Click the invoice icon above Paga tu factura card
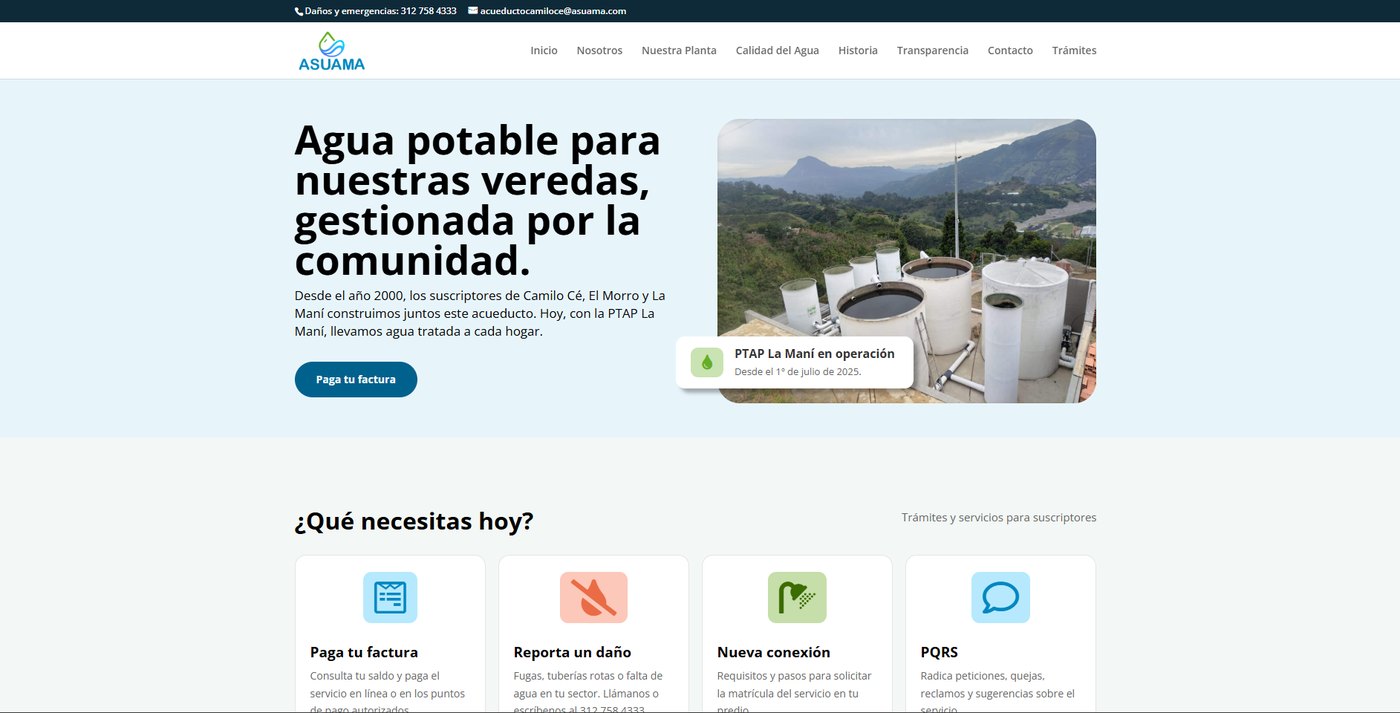The height and width of the screenshot is (713, 1400). tap(390, 597)
